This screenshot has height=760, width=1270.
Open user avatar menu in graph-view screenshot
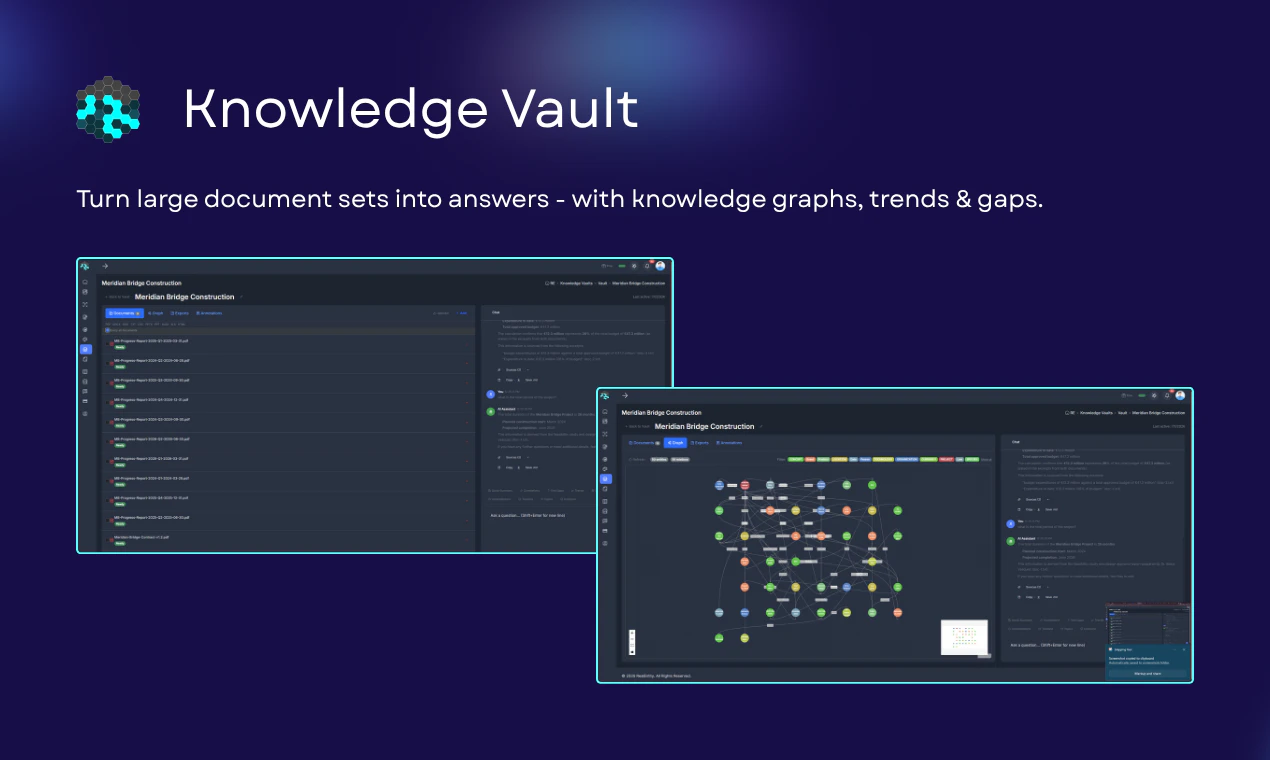(1180, 396)
